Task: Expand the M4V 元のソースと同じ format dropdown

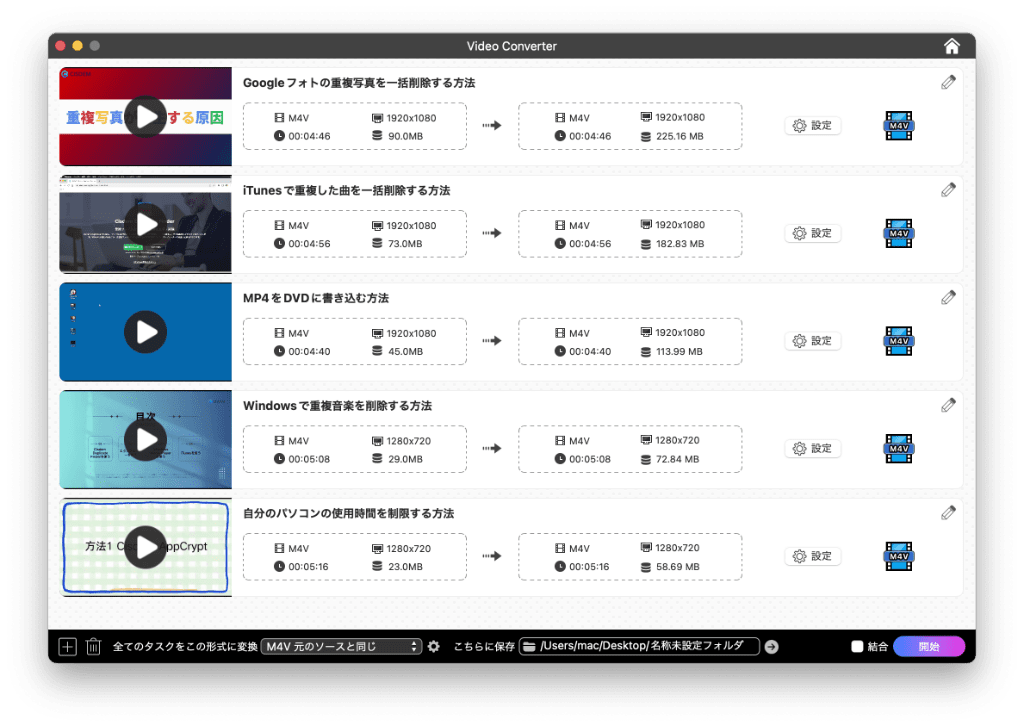Action: coord(342,647)
